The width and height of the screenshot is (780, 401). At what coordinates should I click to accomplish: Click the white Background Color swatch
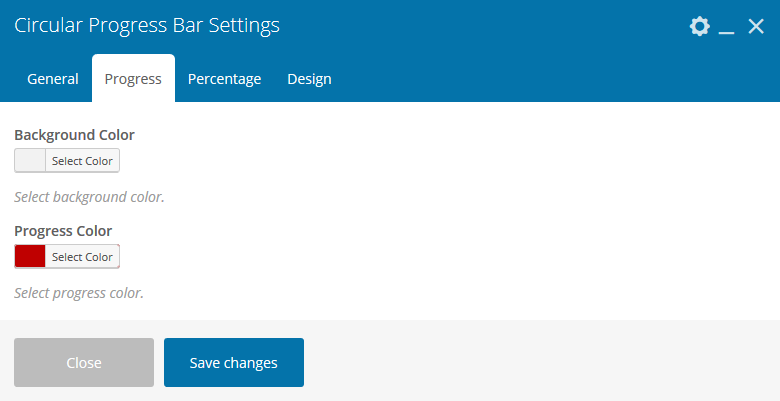point(30,161)
